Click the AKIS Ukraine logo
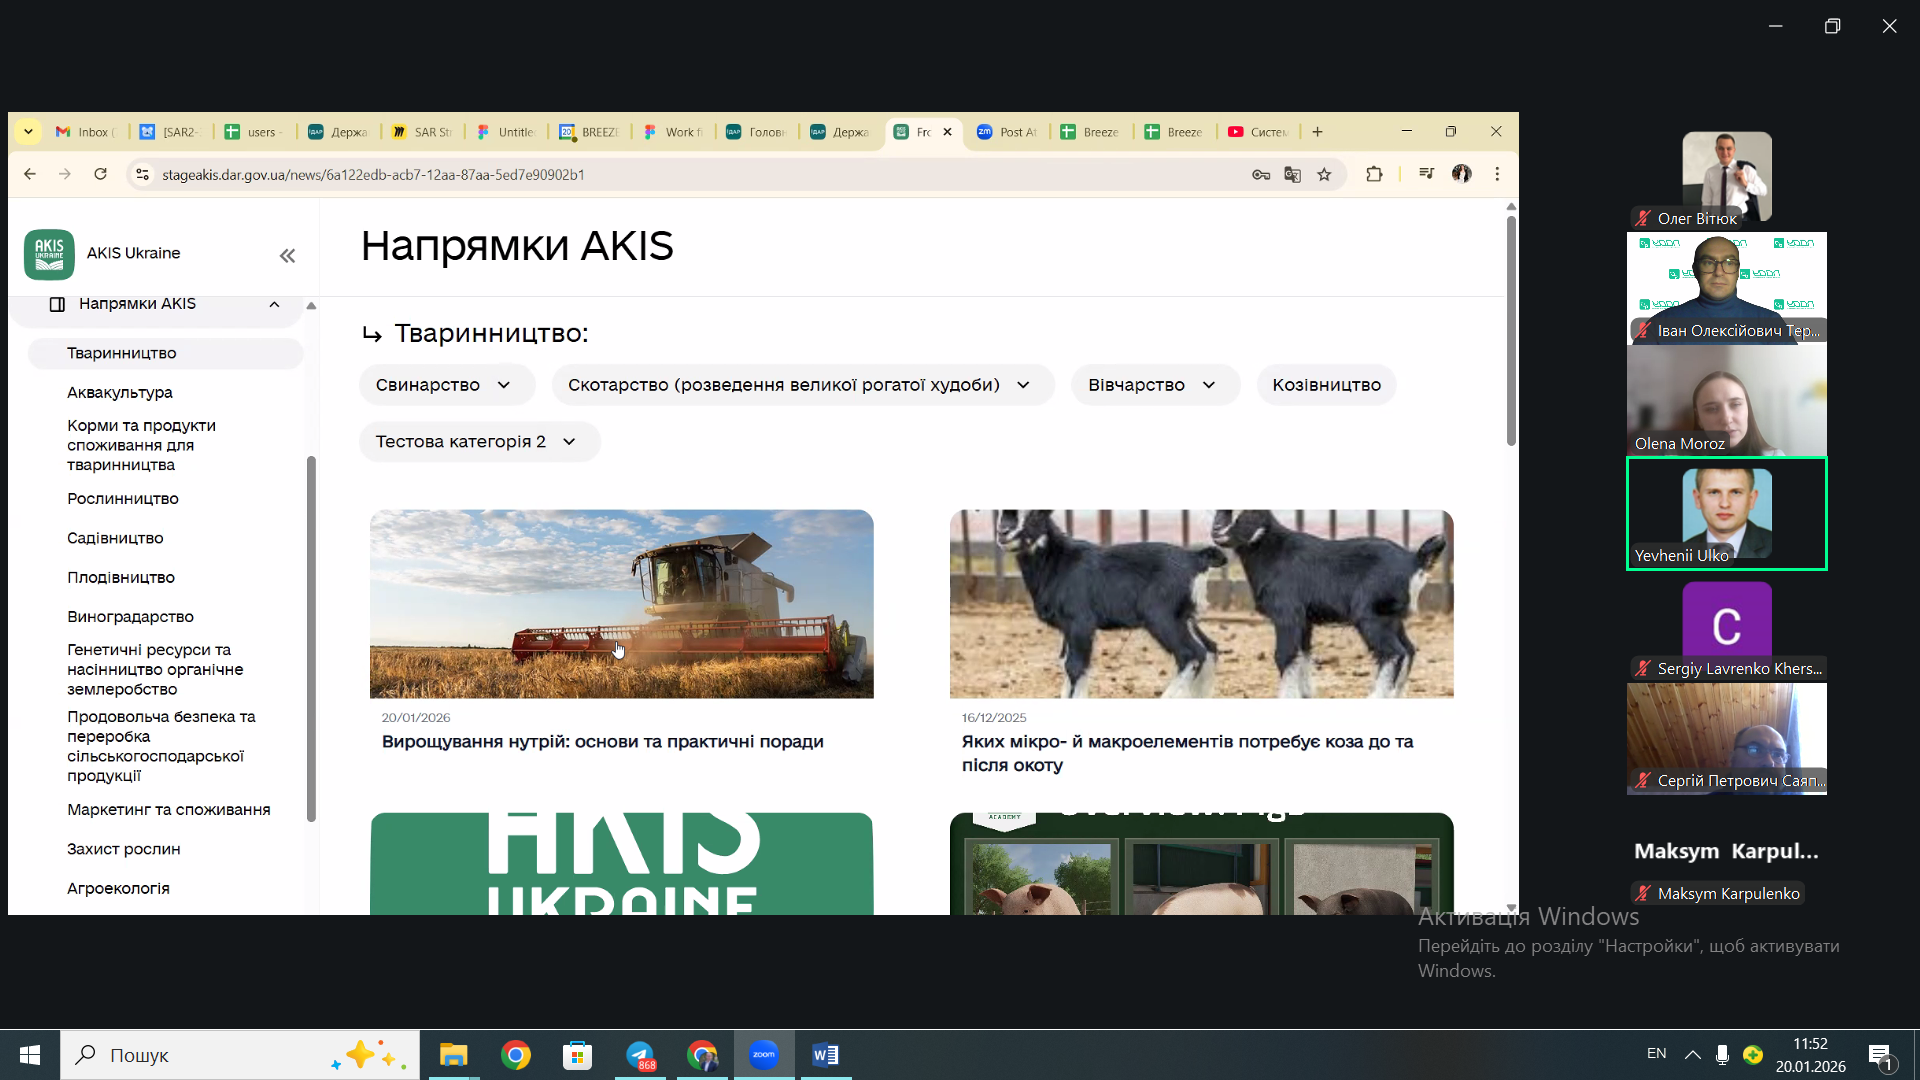 click(49, 254)
